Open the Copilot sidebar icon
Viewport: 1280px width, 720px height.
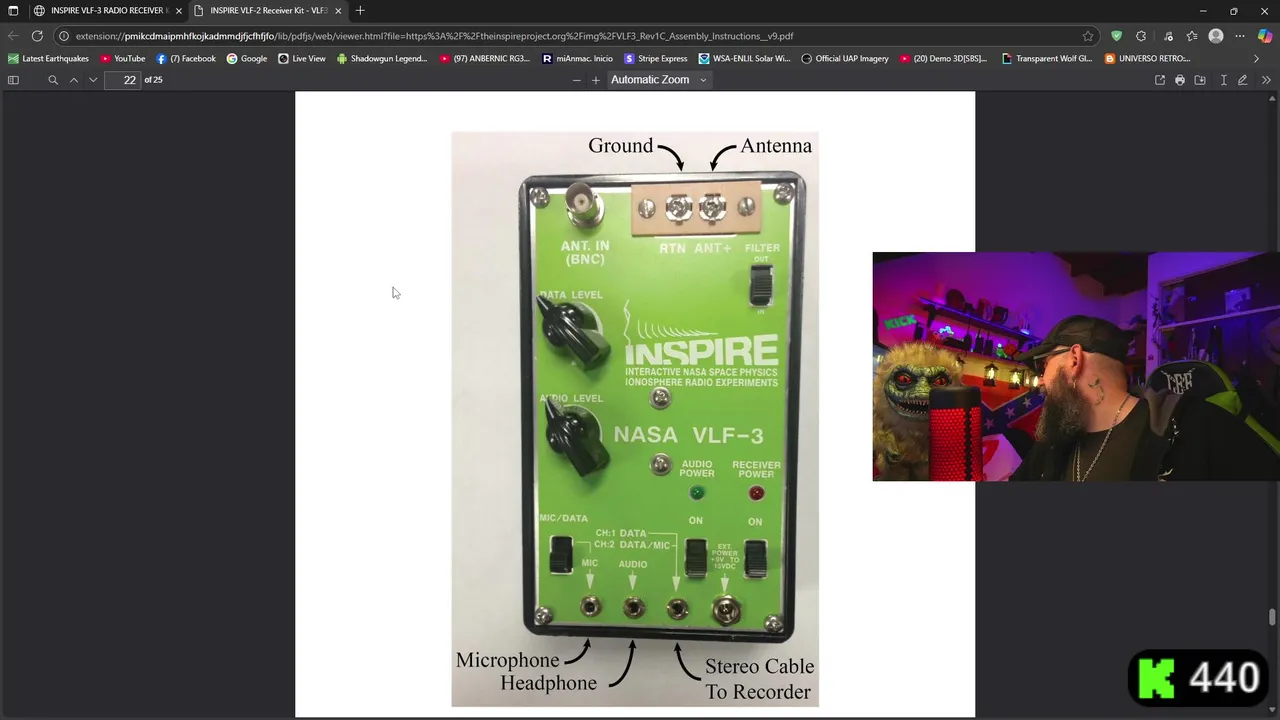tap(1266, 36)
